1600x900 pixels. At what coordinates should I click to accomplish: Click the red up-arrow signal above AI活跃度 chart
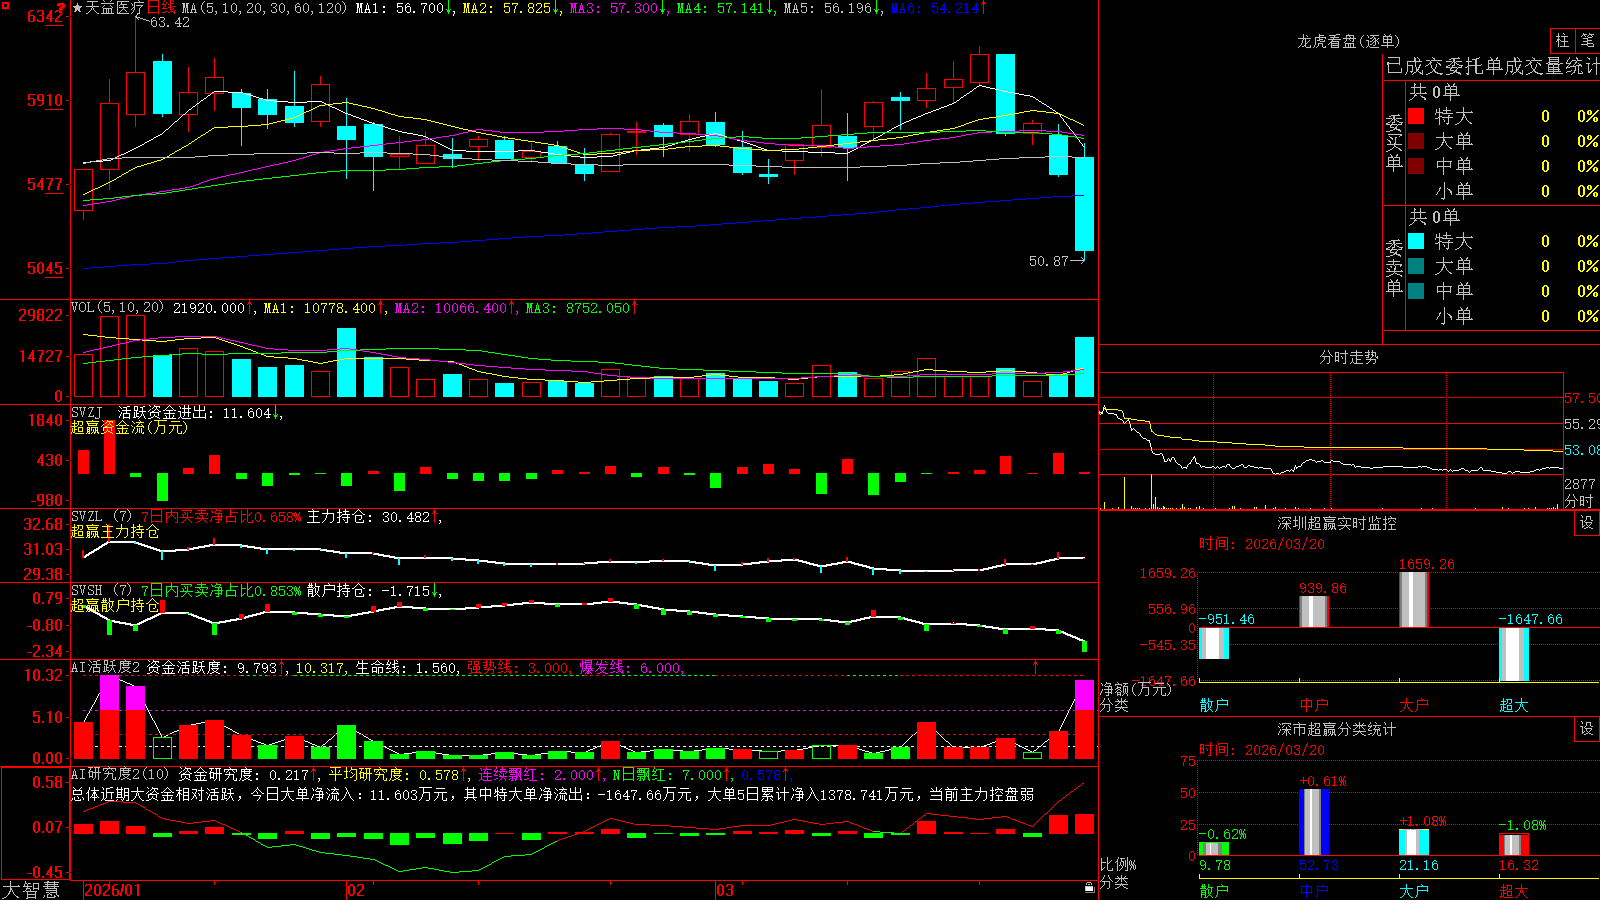pos(1035,666)
